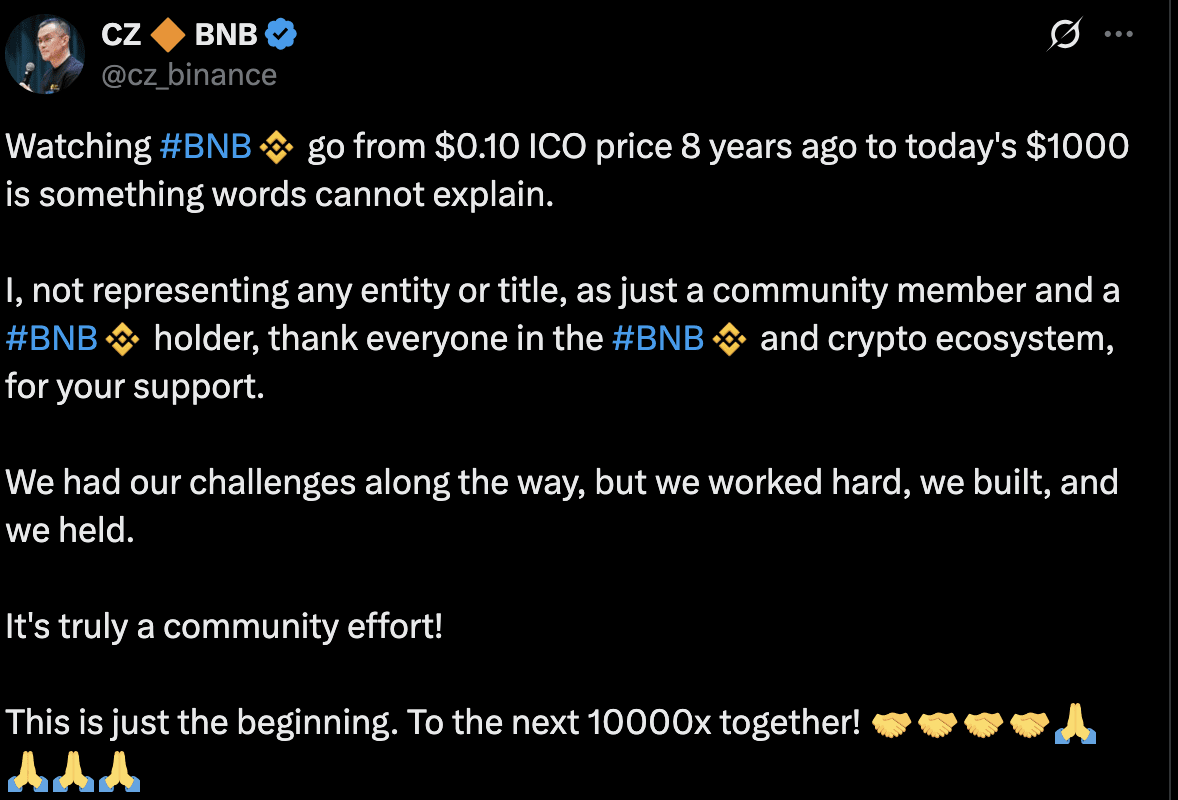Screen dimensions: 1178x800
Task: Click BNB logo next to "holder"
Action: click(x=122, y=340)
